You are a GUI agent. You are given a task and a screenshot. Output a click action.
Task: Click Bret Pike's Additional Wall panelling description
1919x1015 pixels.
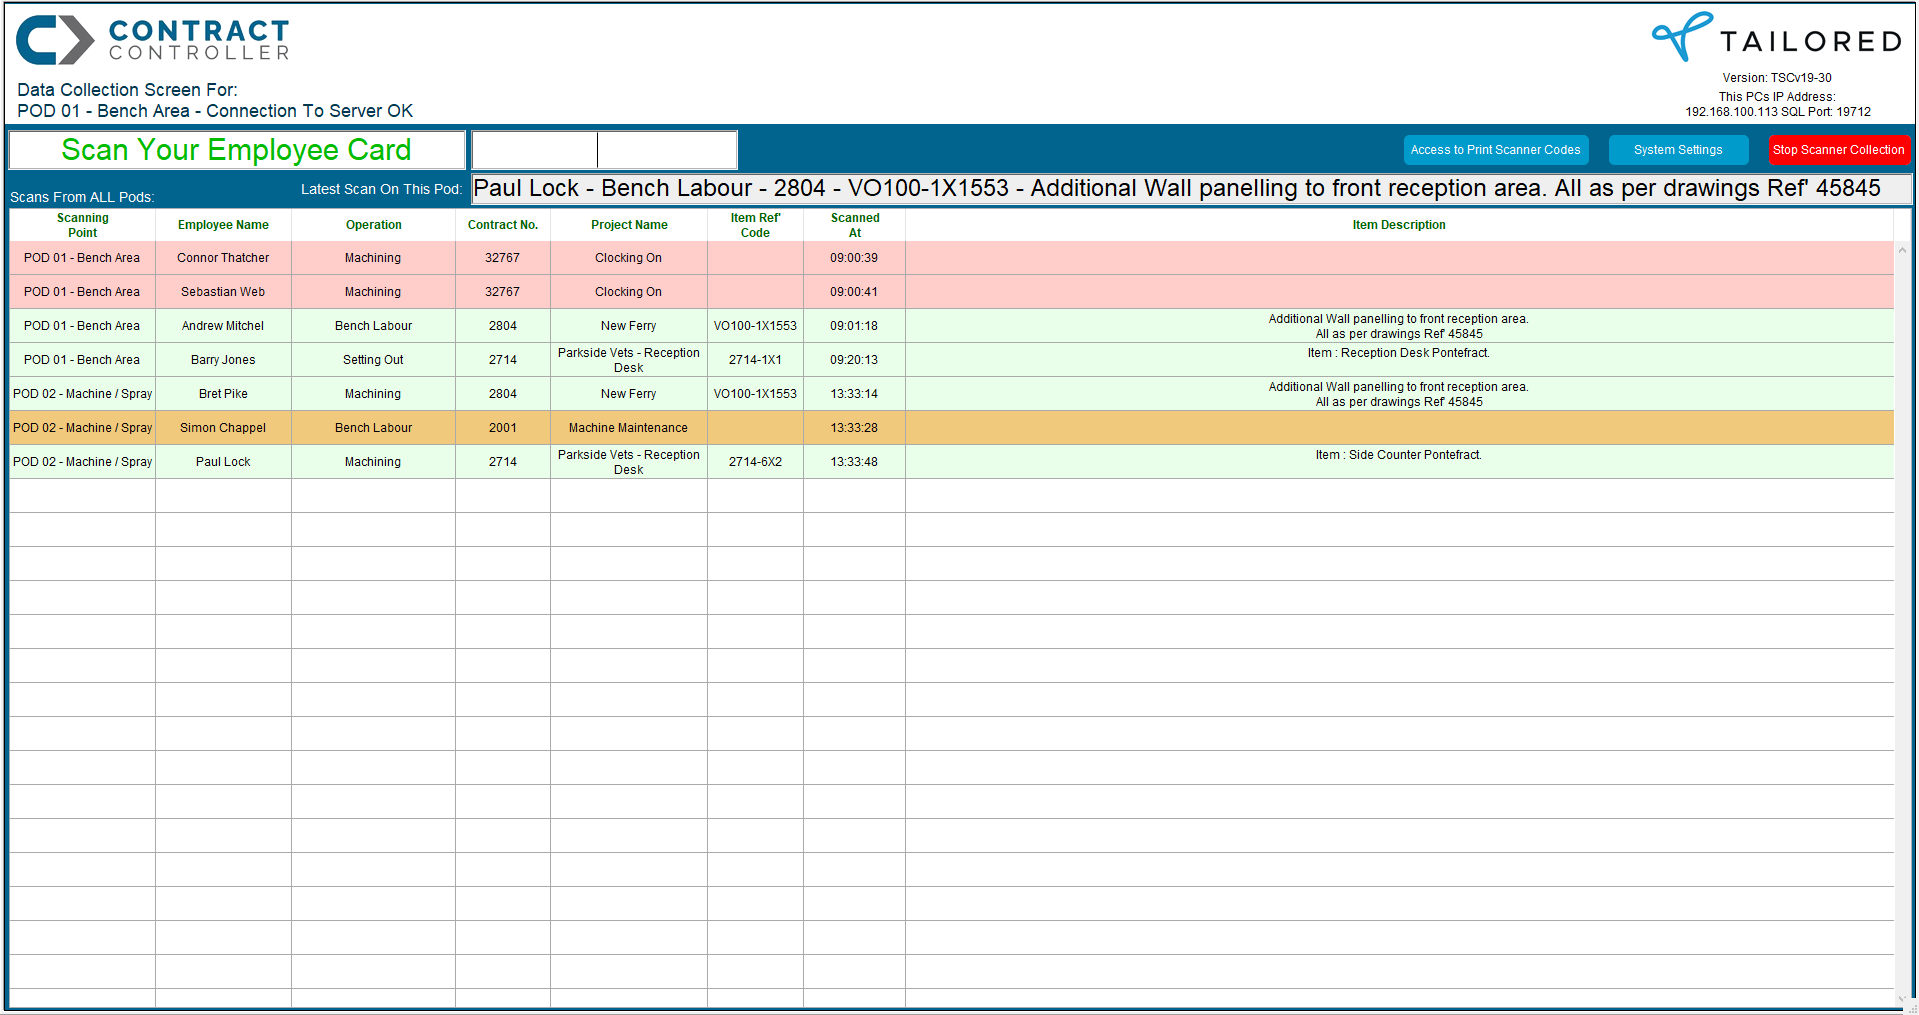1399,394
